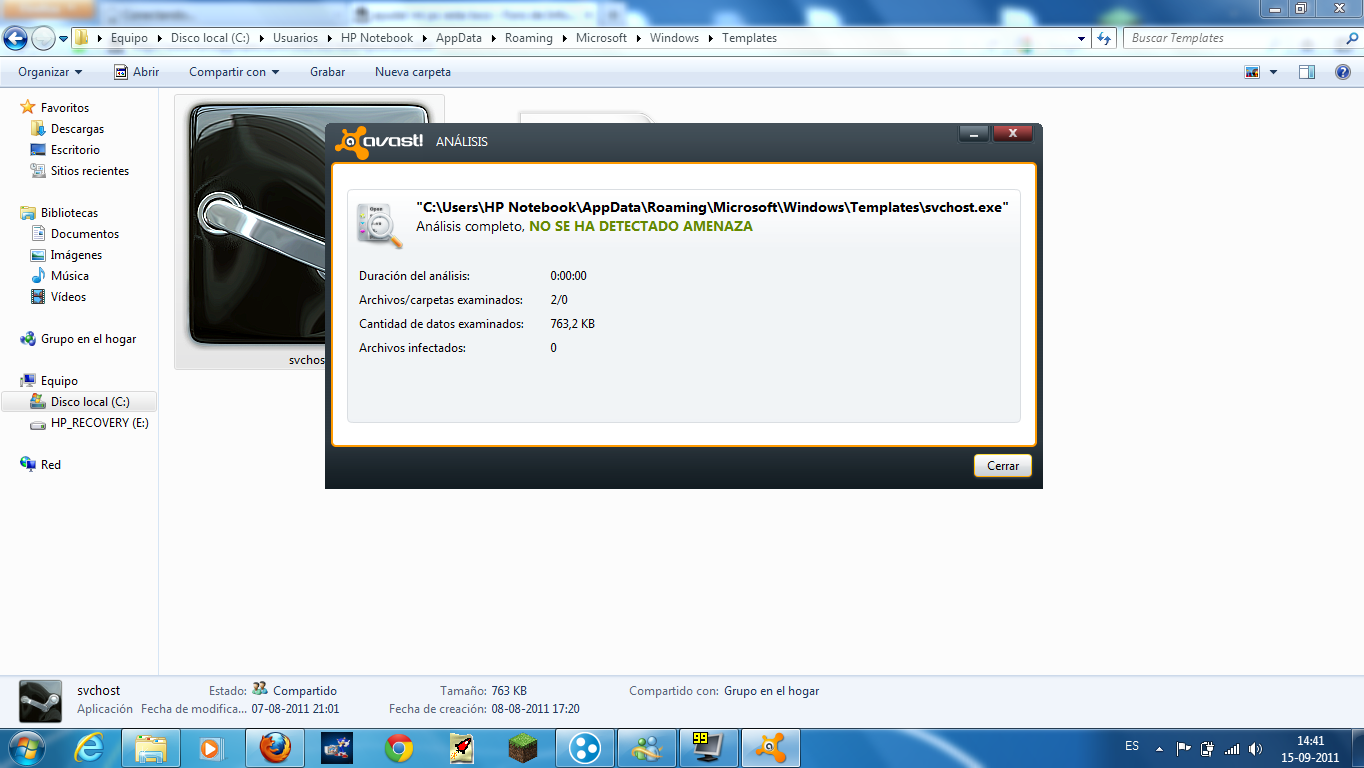Viewport: 1364px width, 768px height.
Task: Select Equipo in the navigation pane
Action: click(x=59, y=381)
